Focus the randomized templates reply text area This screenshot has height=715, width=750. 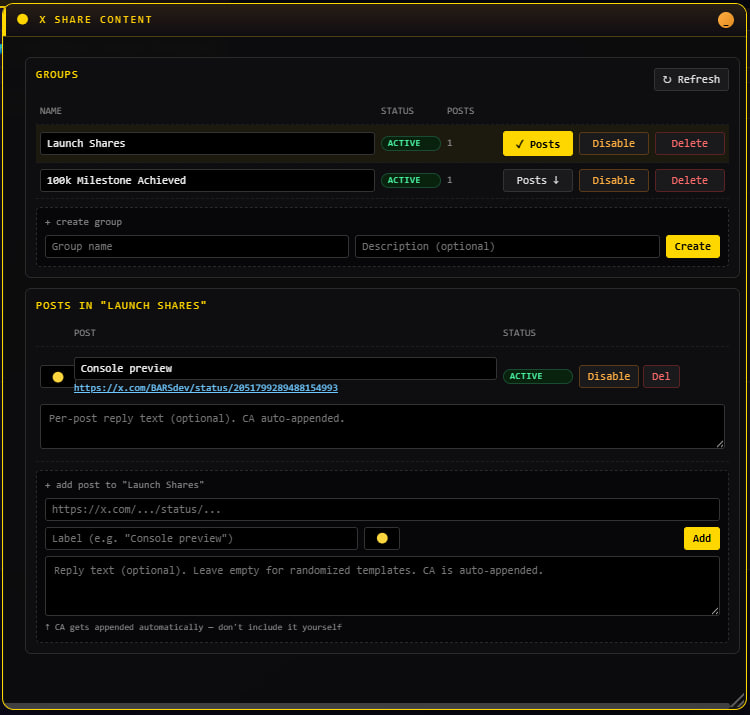(382, 586)
